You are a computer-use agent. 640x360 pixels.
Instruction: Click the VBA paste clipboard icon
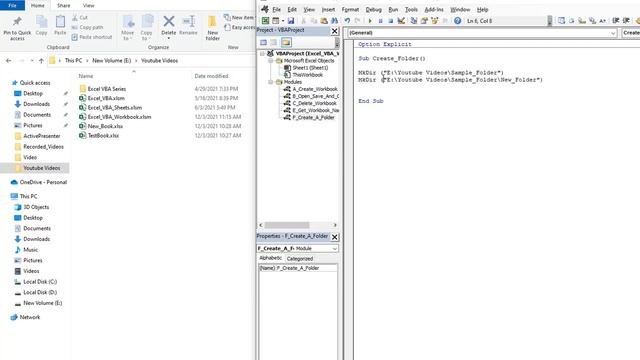[x=324, y=21]
